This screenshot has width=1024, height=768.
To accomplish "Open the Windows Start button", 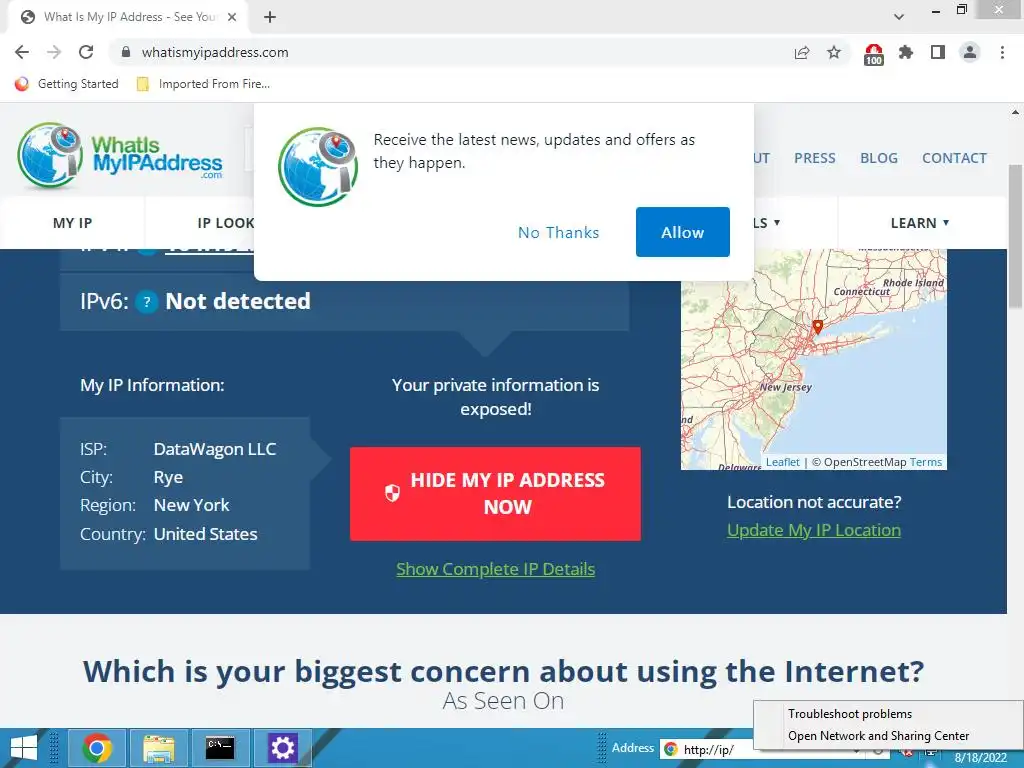I will 24,748.
